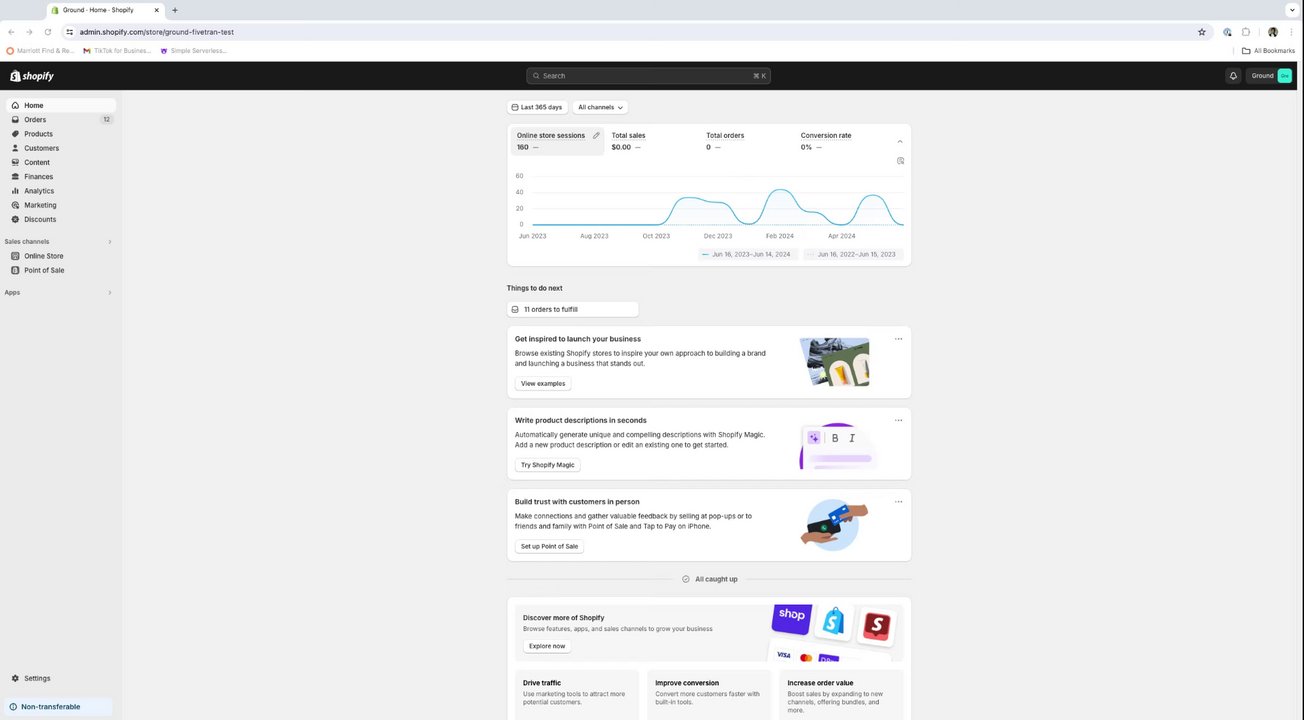This screenshot has width=1304, height=720.
Task: Click the Drive traffic card
Action: pos(577,694)
